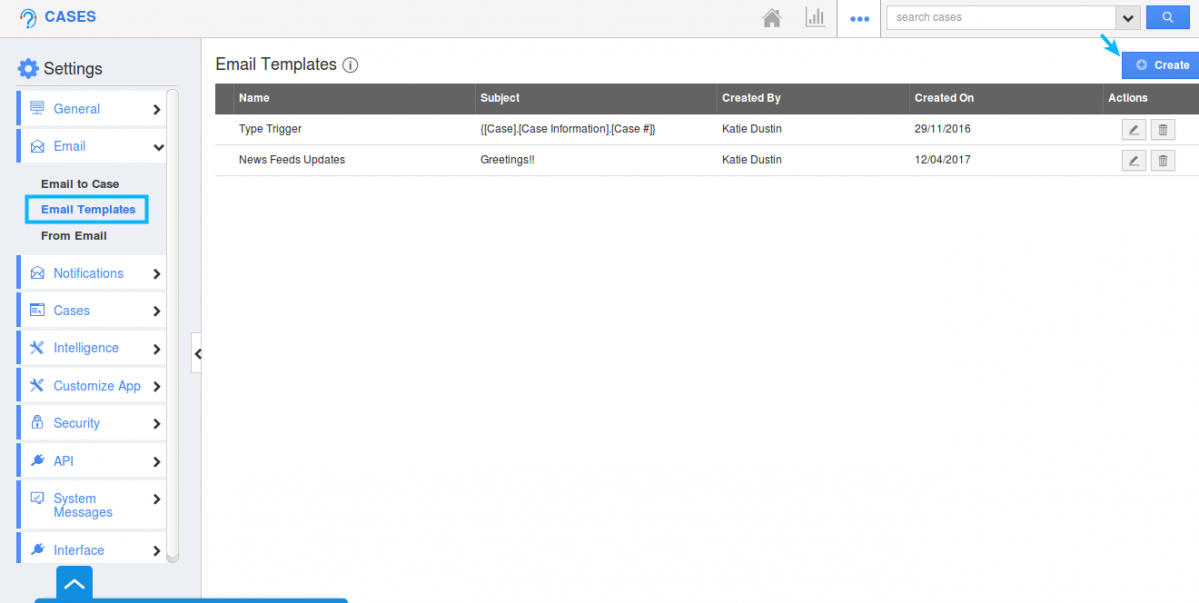The width and height of the screenshot is (1199, 603).
Task: Click the Settings gear icon
Action: tap(28, 68)
